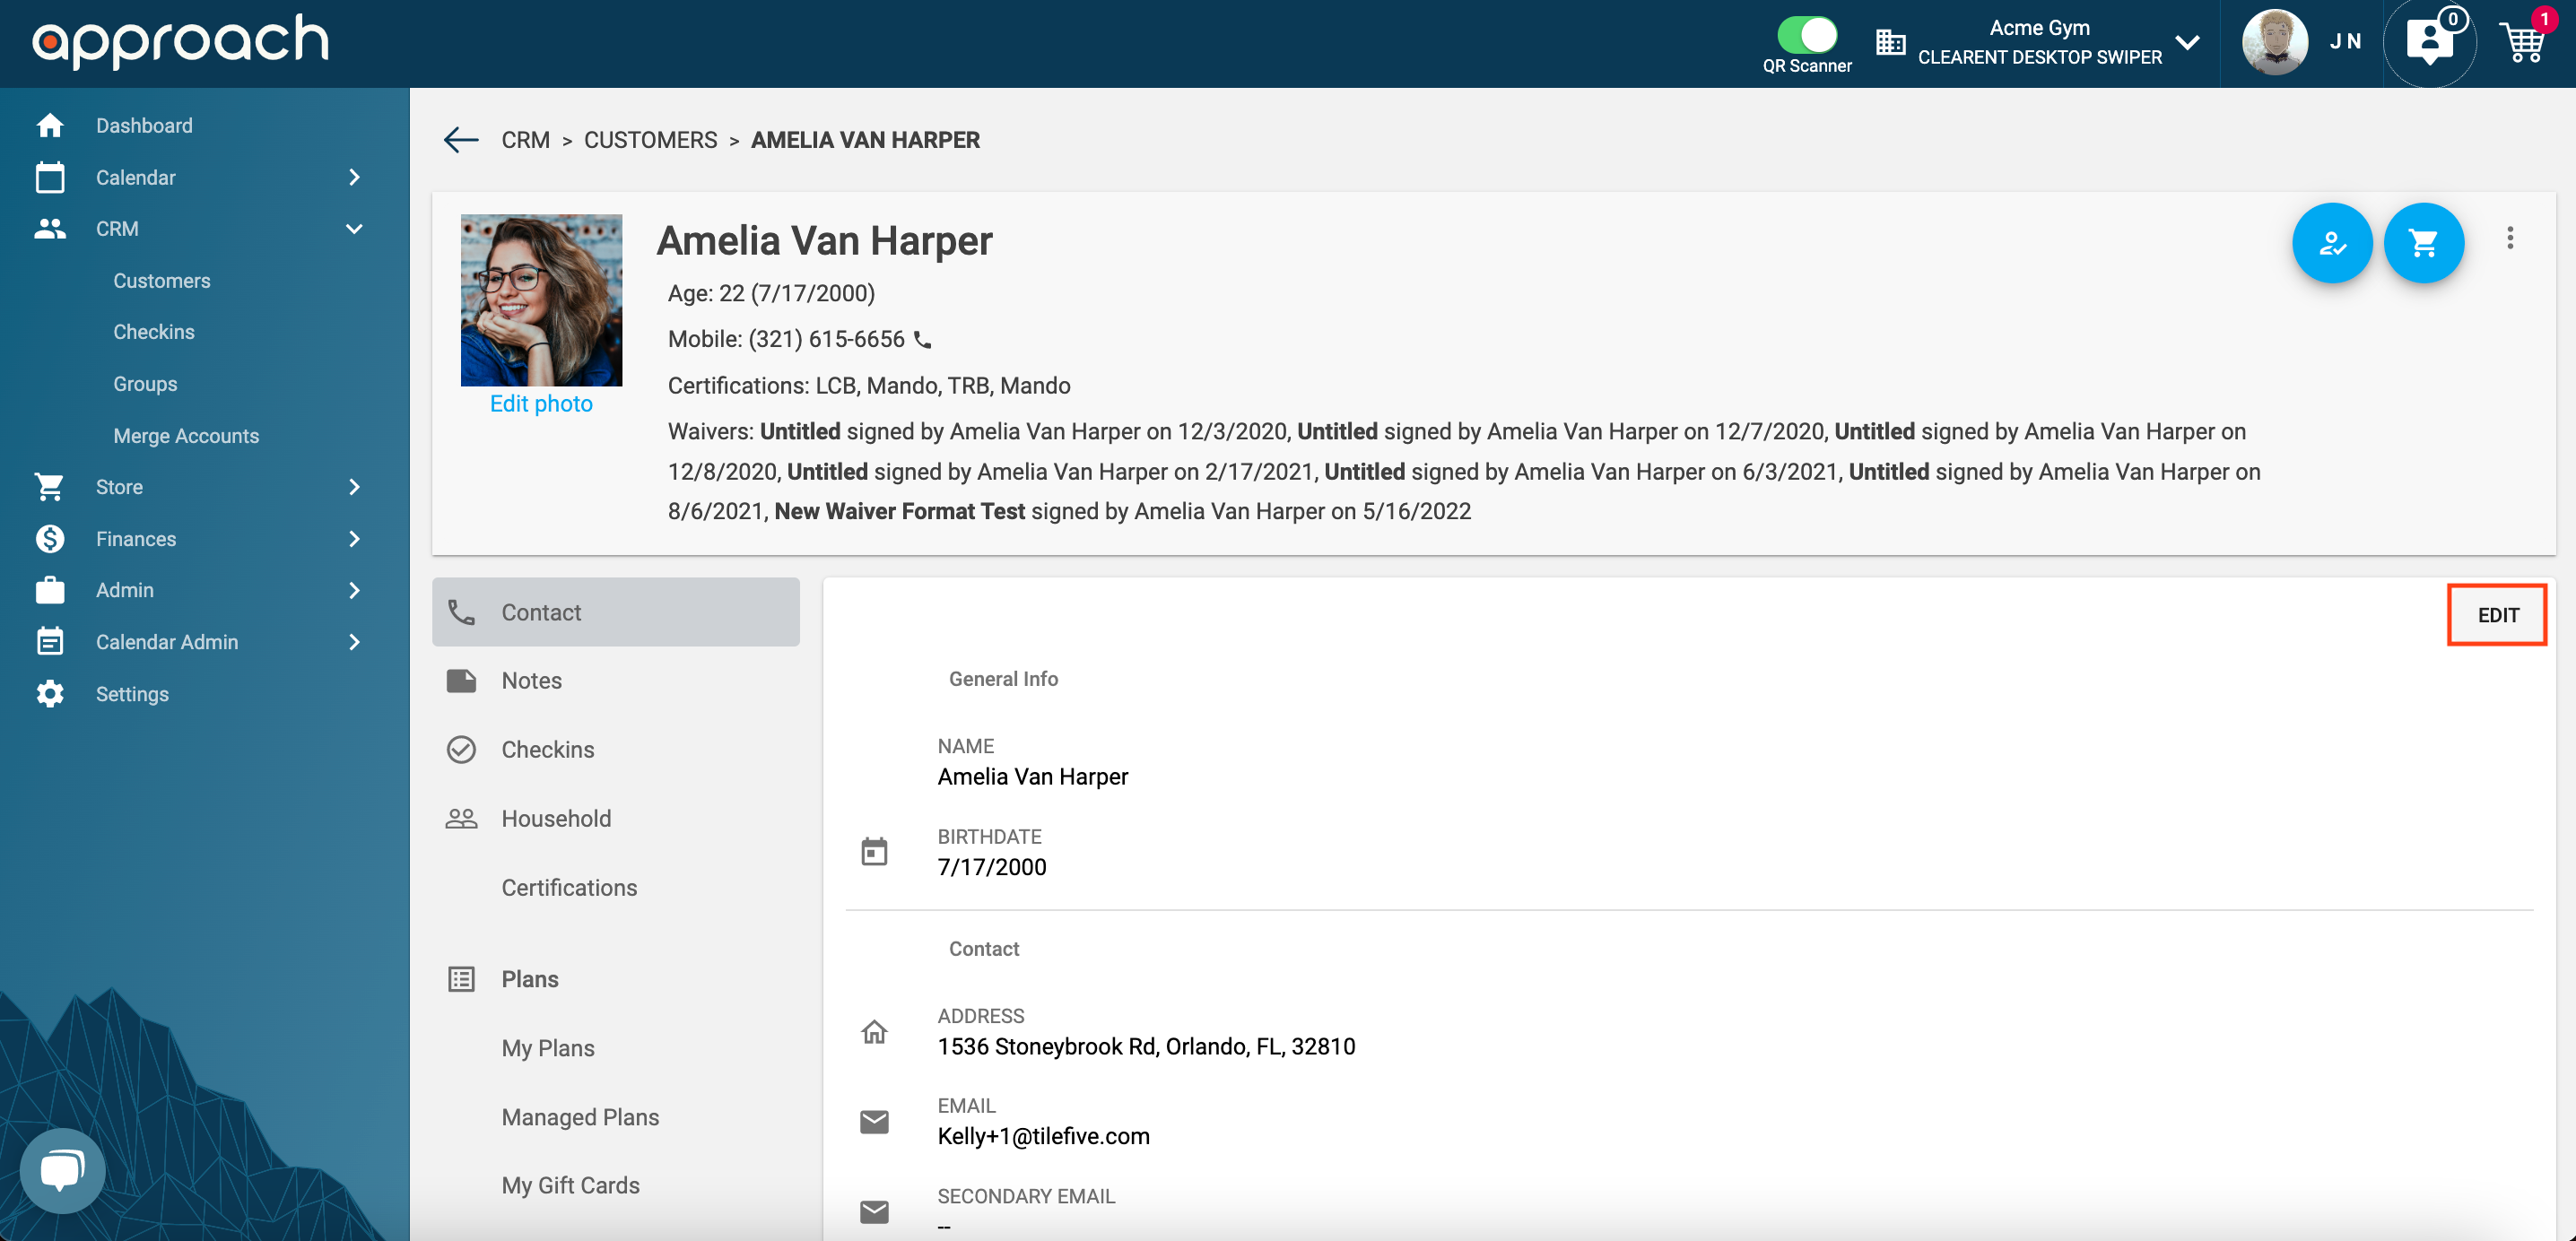Image resolution: width=2576 pixels, height=1241 pixels.
Task: Open the sidebar Checkins submenu item
Action: (x=154, y=332)
